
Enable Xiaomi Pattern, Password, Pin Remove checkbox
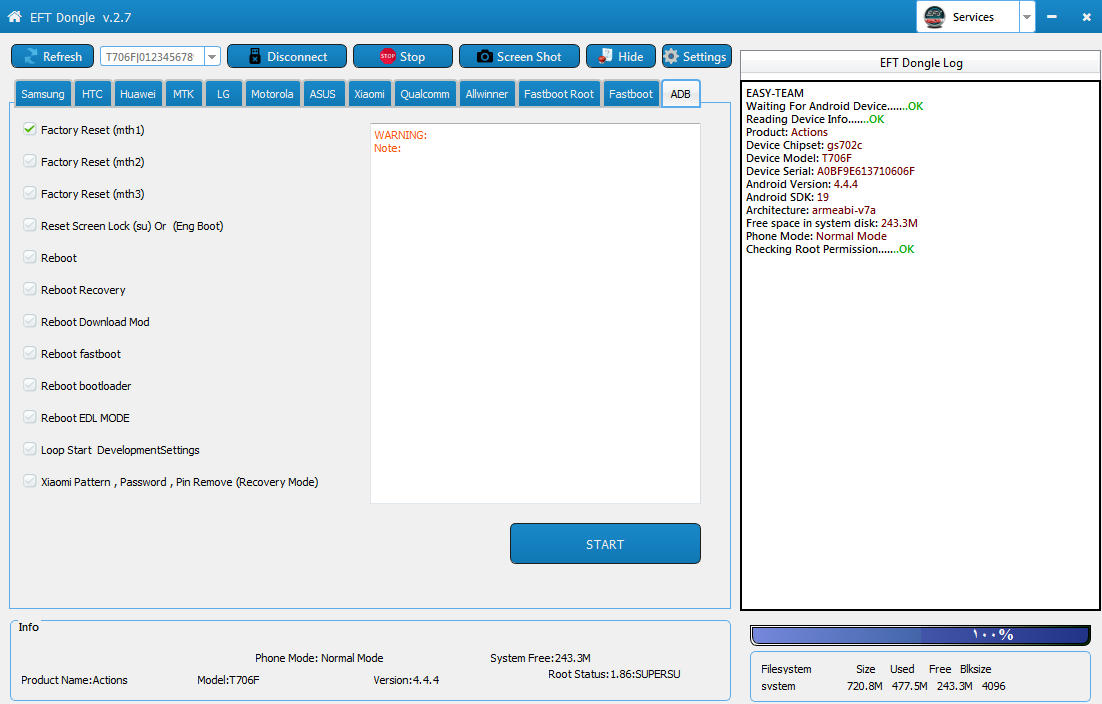(x=30, y=481)
